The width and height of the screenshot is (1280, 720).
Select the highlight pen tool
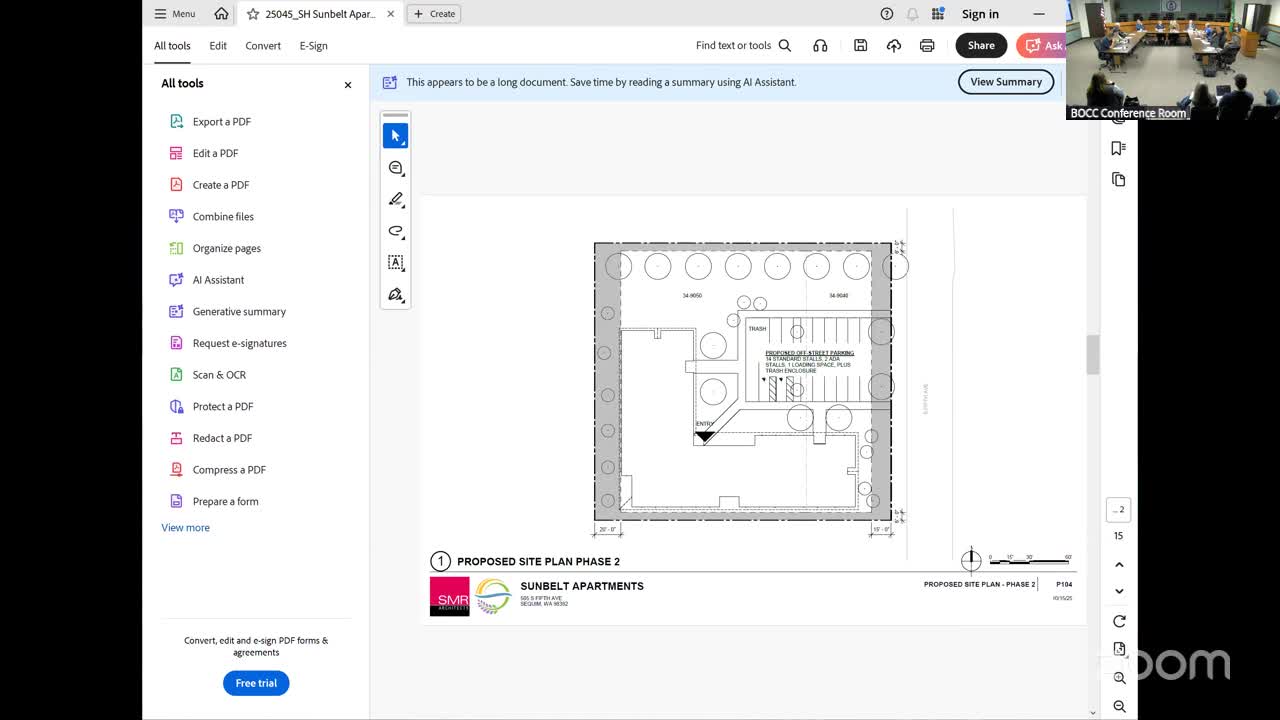(x=395, y=200)
